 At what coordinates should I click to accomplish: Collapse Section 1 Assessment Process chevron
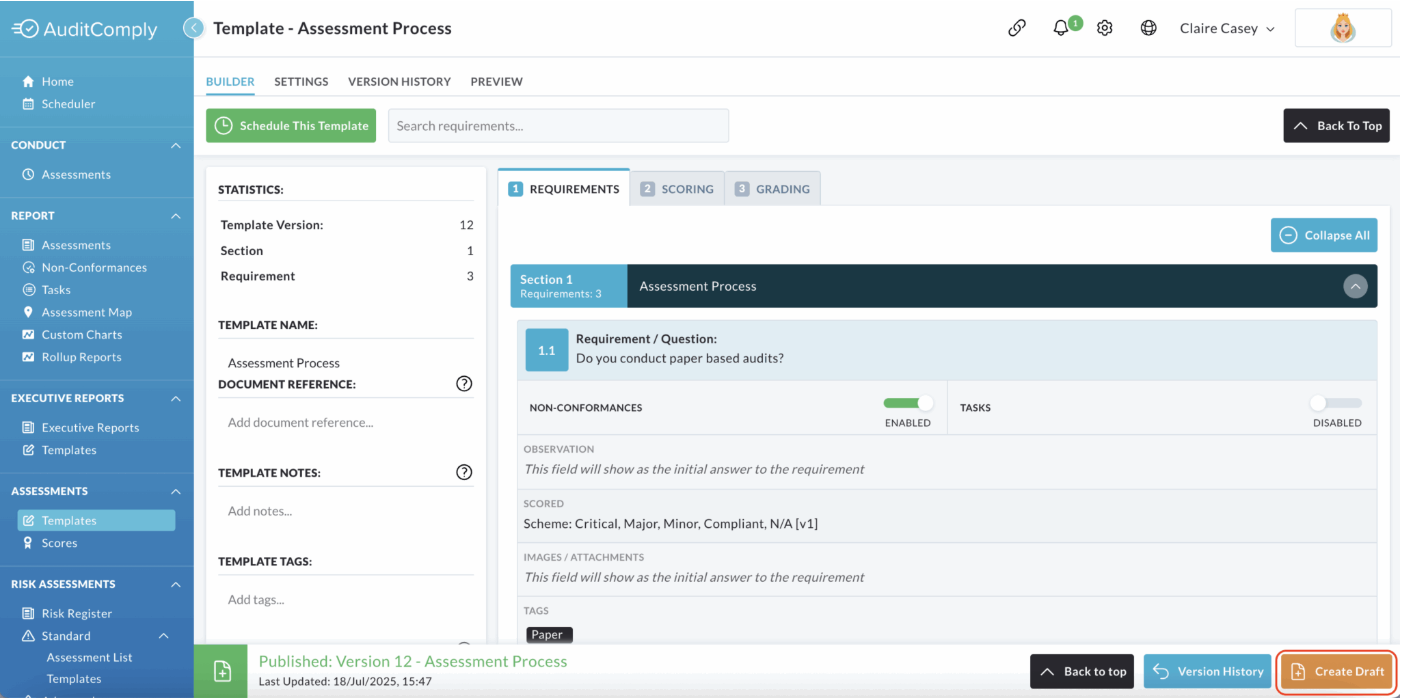pyautogui.click(x=1355, y=286)
